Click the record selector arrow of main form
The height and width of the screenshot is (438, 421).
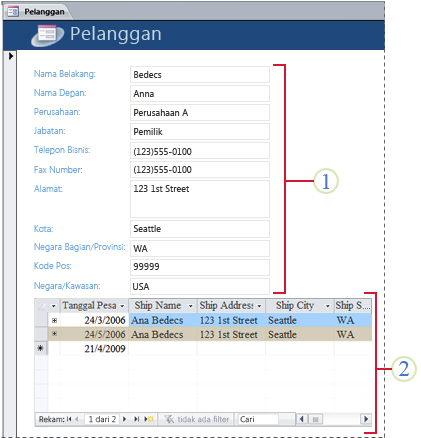(x=11, y=56)
